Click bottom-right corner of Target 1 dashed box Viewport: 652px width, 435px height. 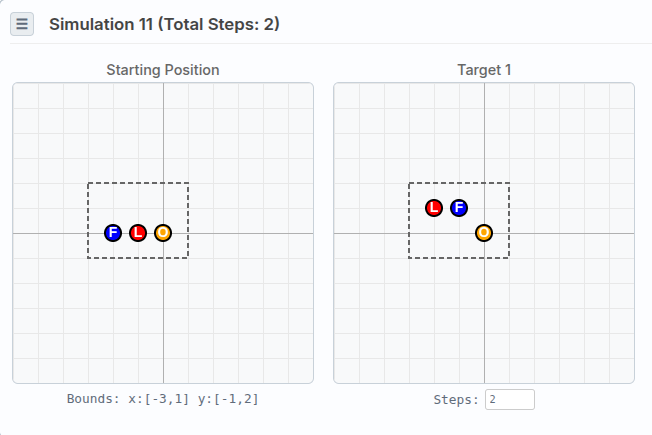(x=509, y=258)
